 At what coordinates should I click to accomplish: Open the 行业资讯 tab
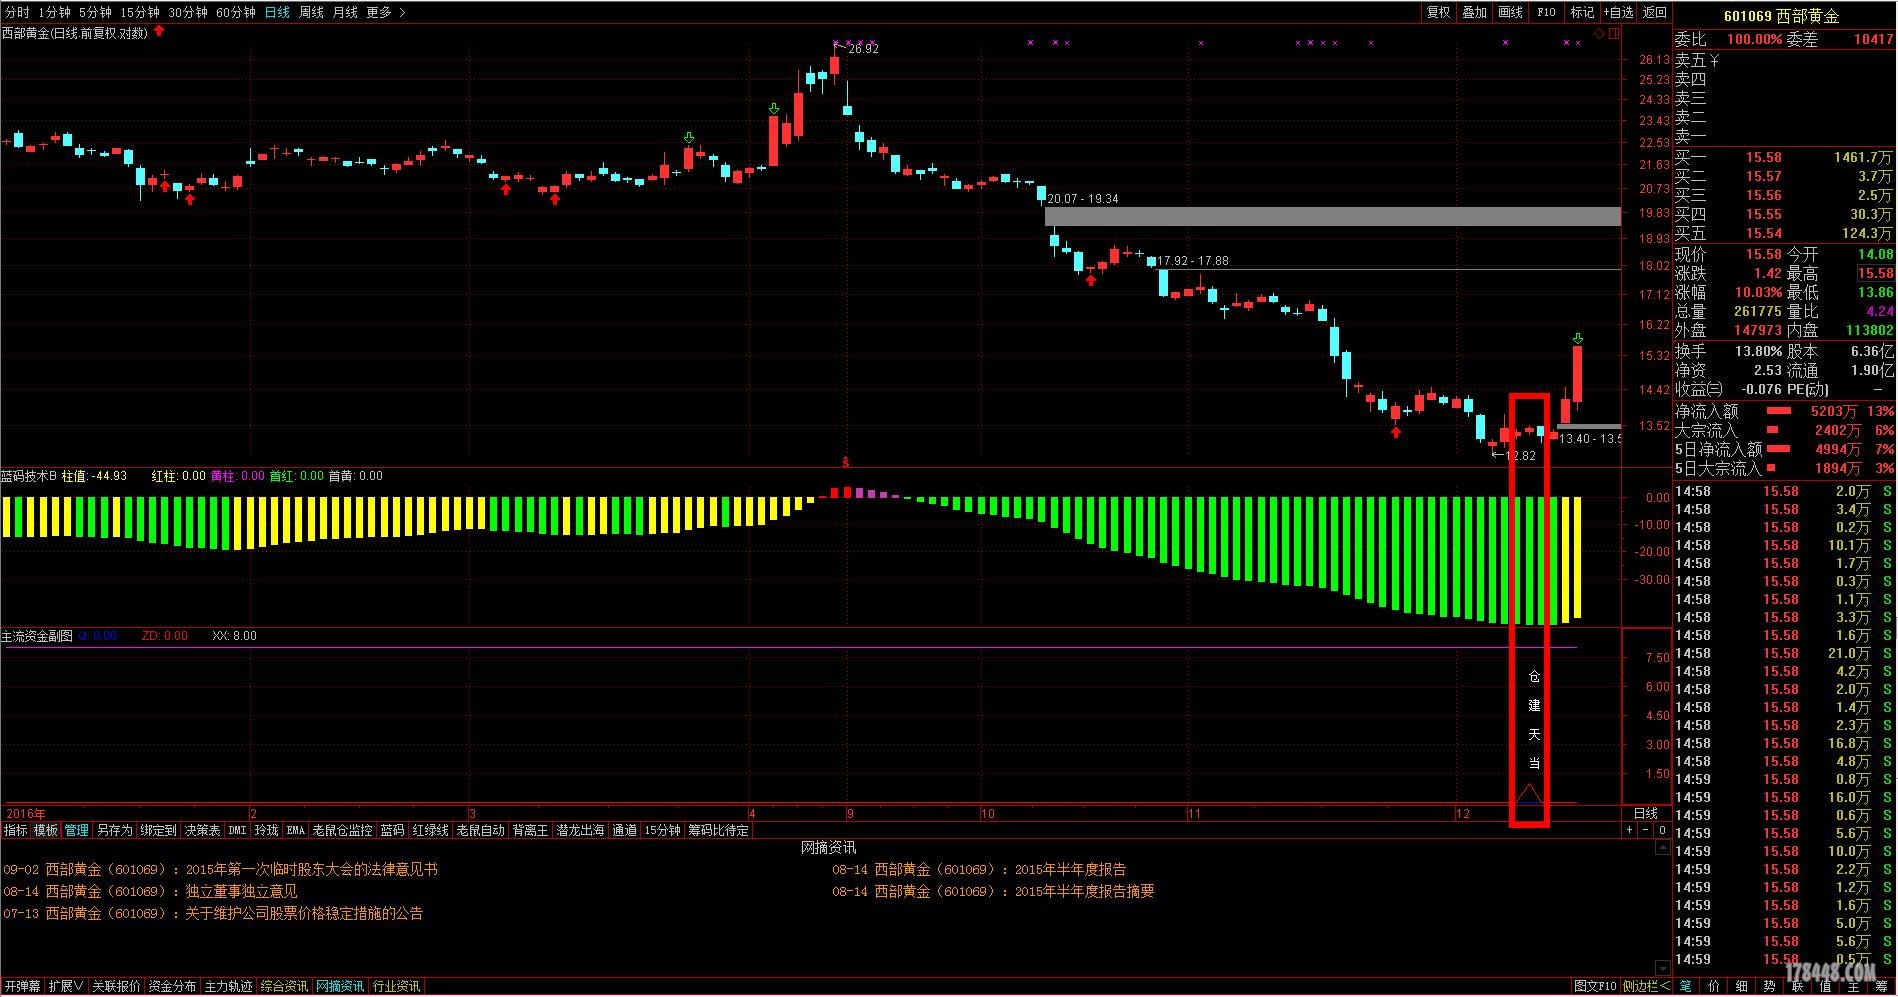click(x=396, y=986)
